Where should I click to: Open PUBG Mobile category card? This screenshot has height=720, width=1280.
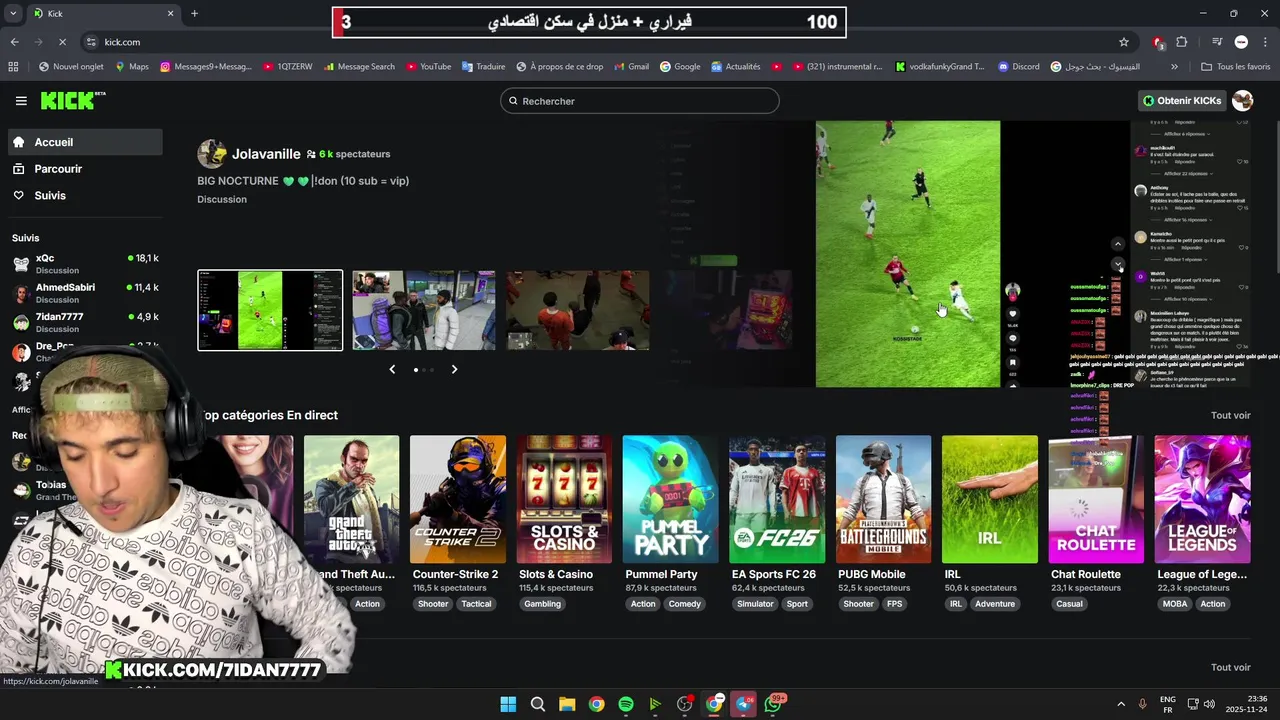[x=883, y=499]
